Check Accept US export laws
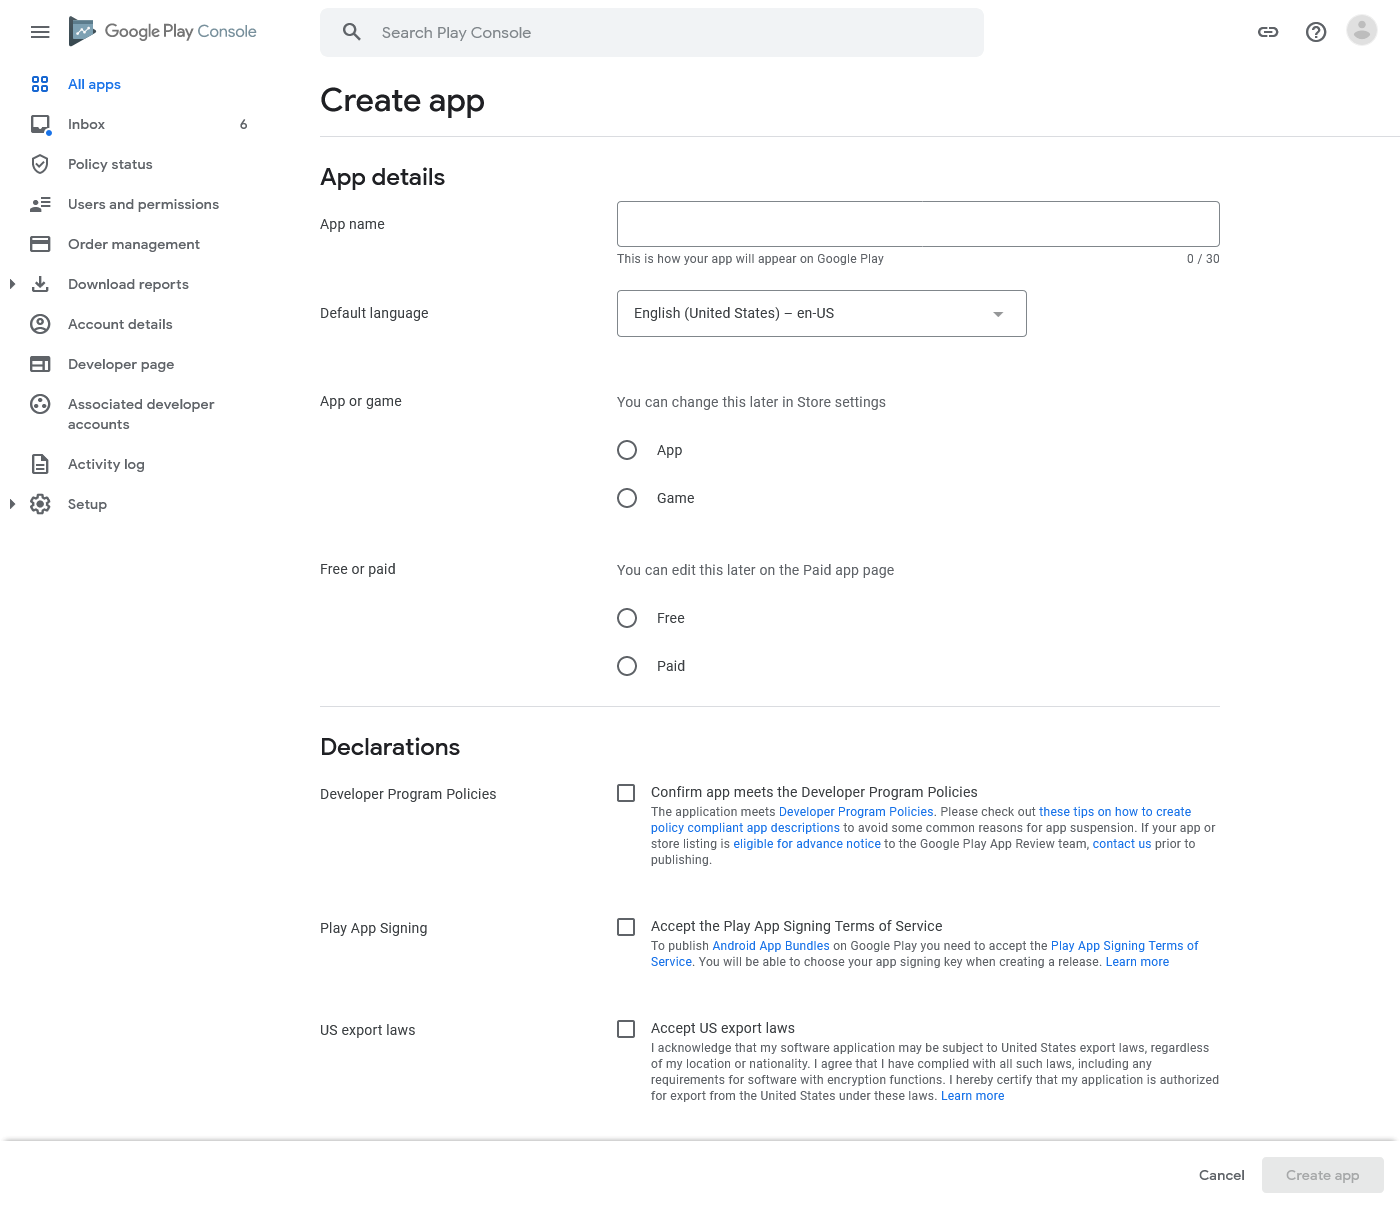Image resolution: width=1400 pixels, height=1205 pixels. 626,1029
